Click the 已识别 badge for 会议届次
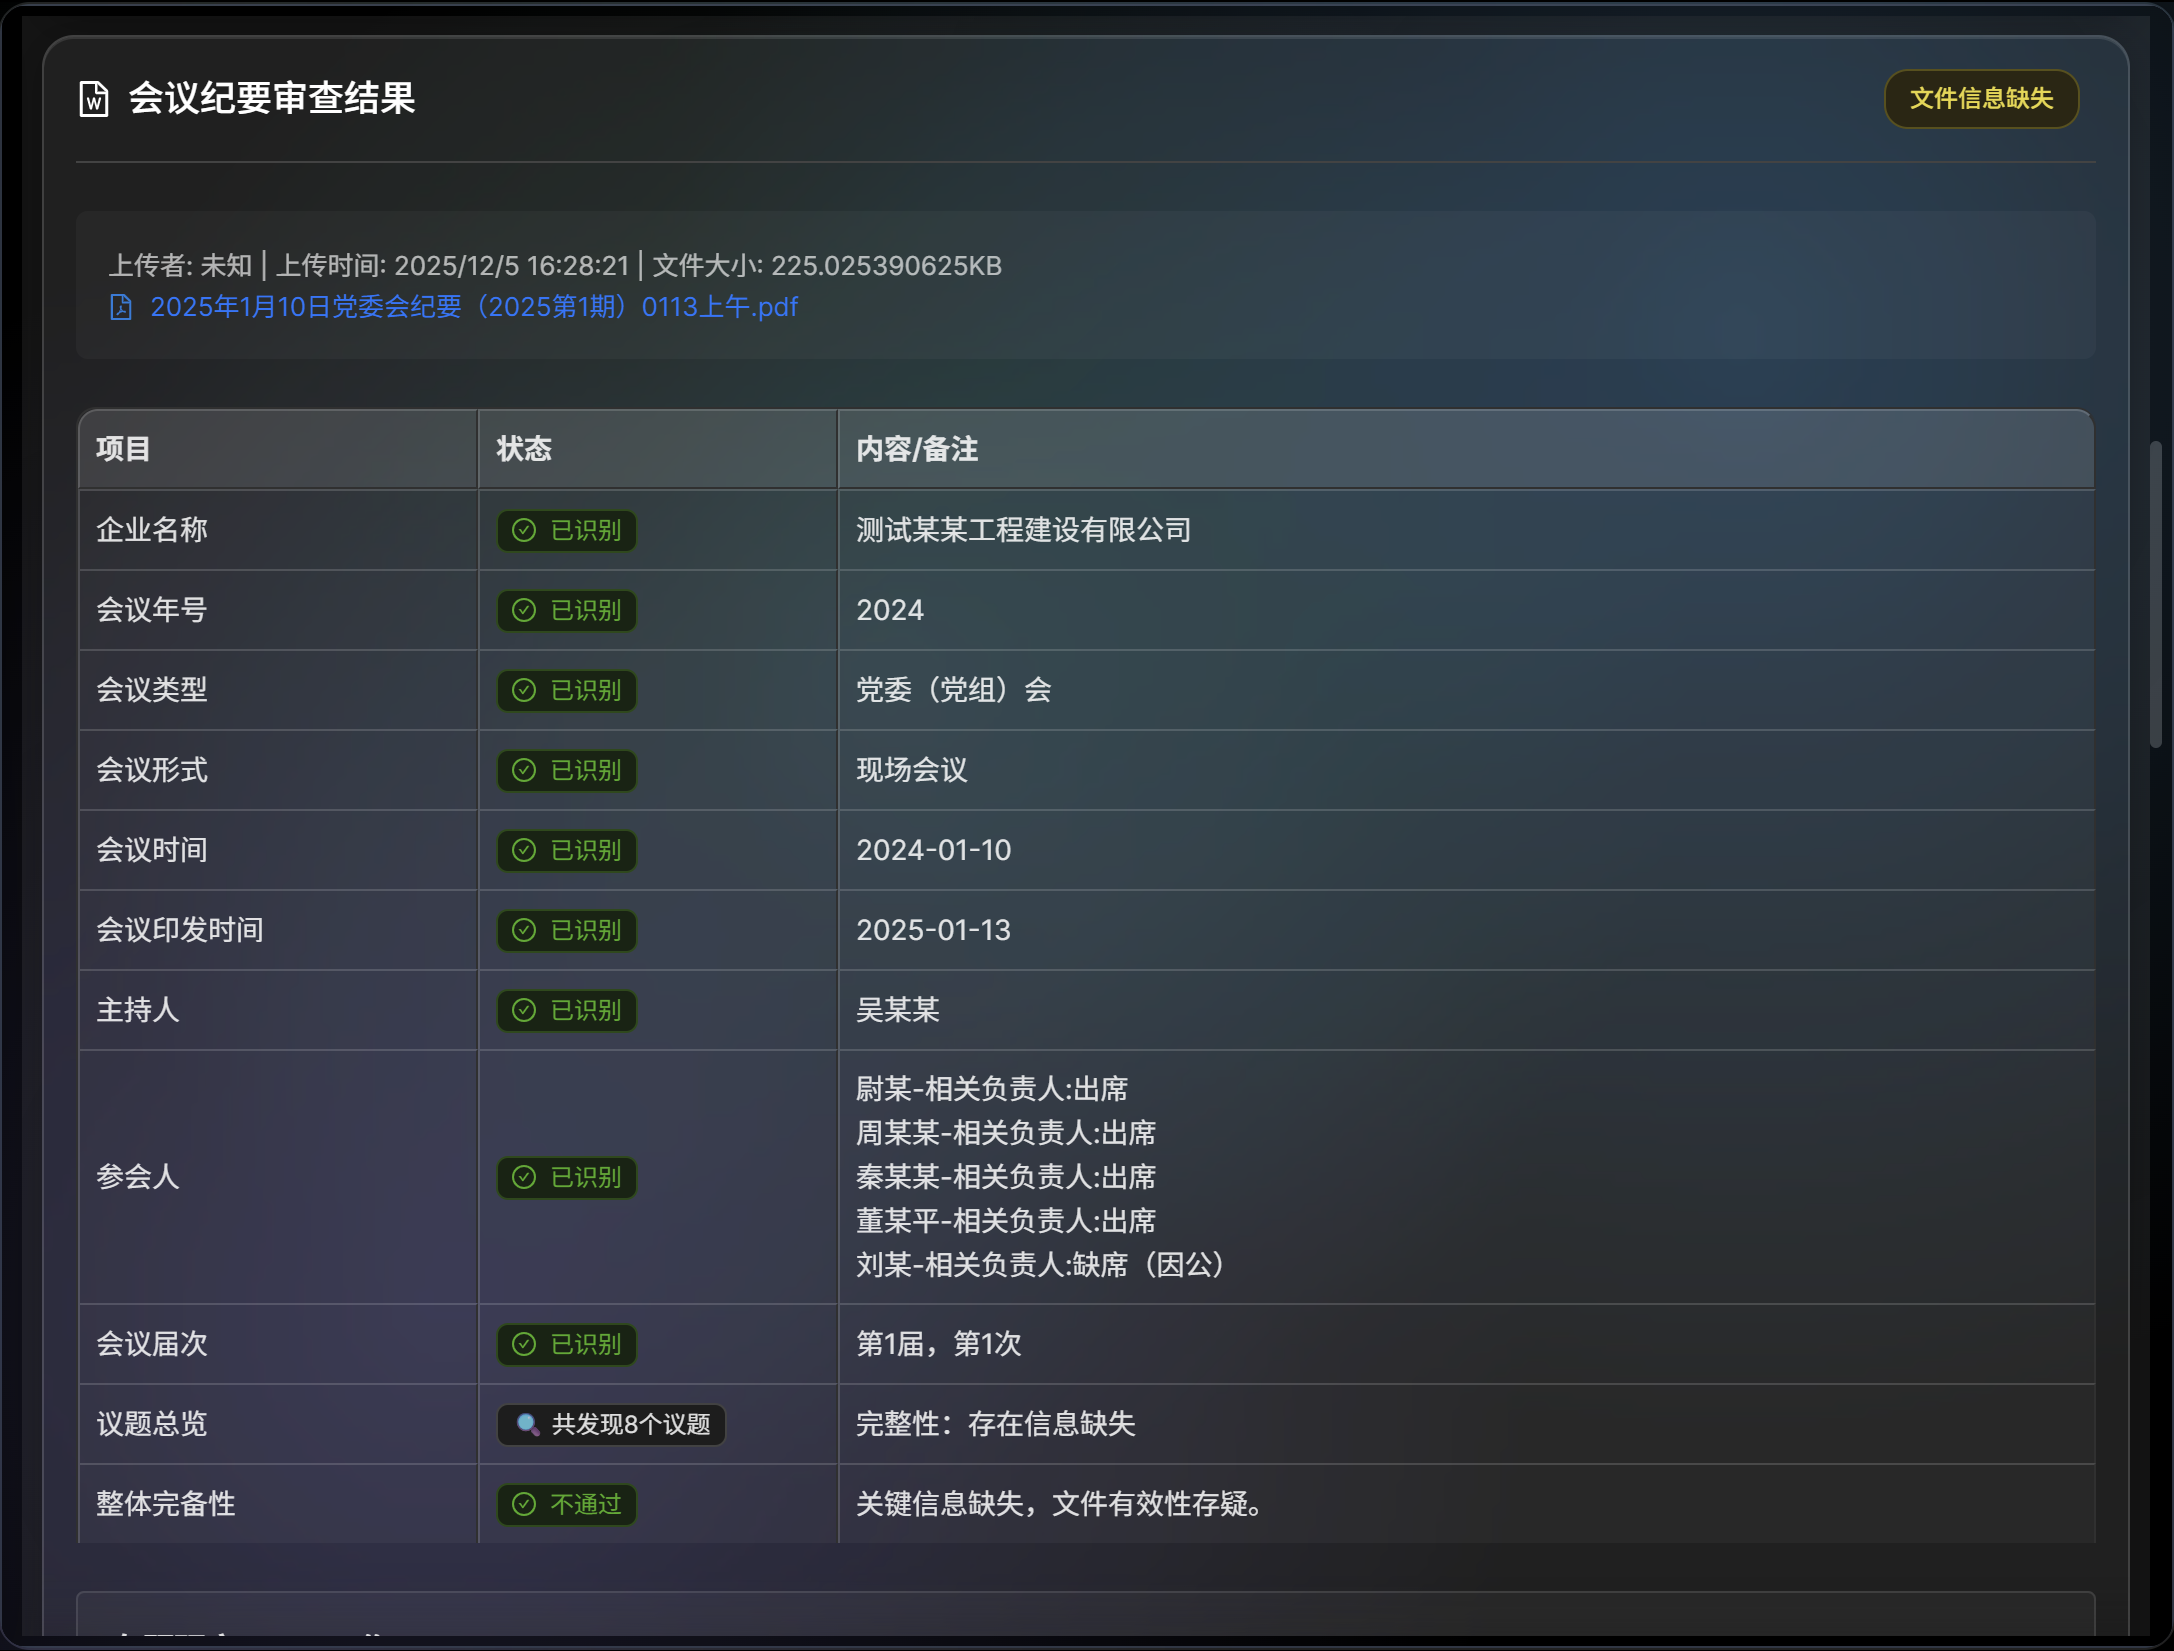The height and width of the screenshot is (1651, 2174). (x=567, y=1344)
